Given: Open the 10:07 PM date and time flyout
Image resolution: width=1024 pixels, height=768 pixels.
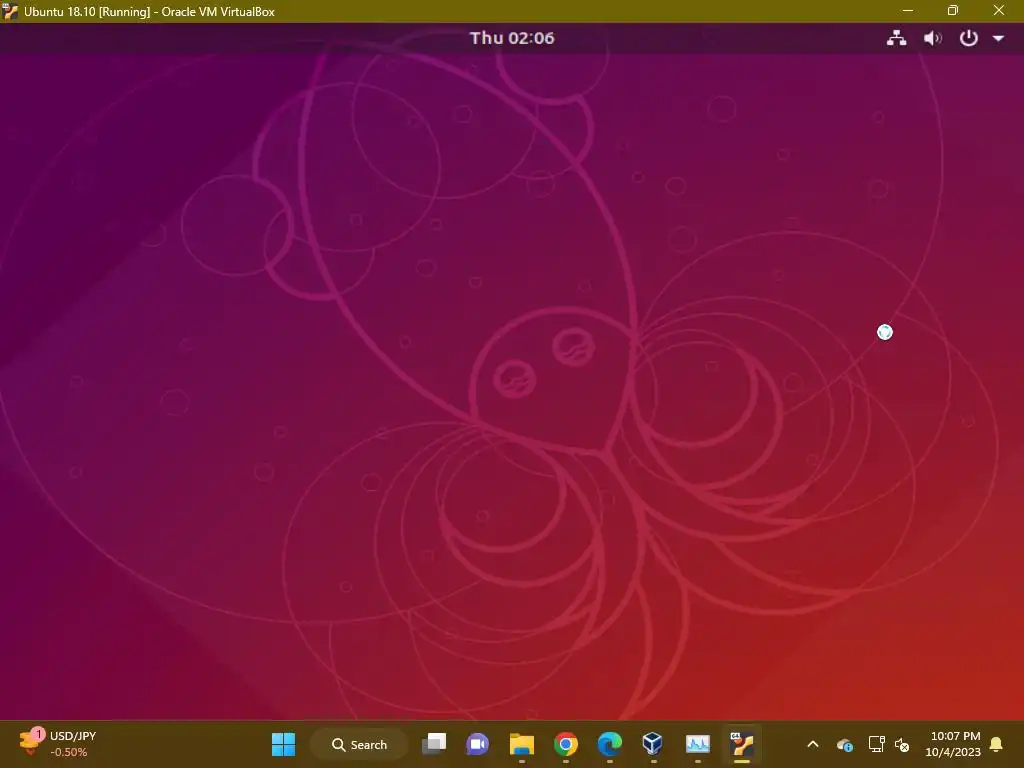Looking at the screenshot, I should (x=953, y=744).
